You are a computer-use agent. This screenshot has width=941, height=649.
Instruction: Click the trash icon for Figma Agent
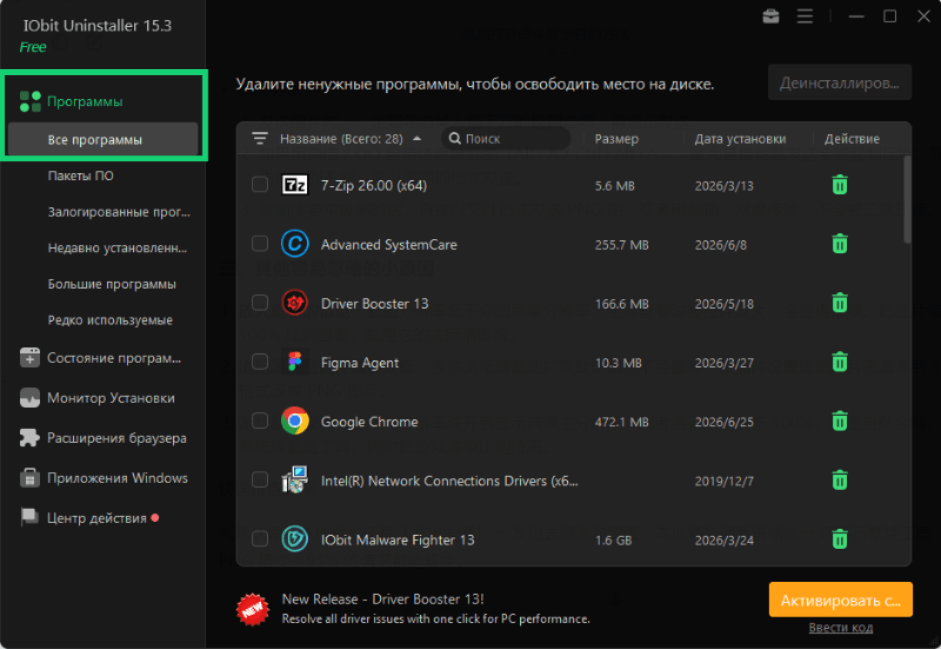tap(840, 362)
